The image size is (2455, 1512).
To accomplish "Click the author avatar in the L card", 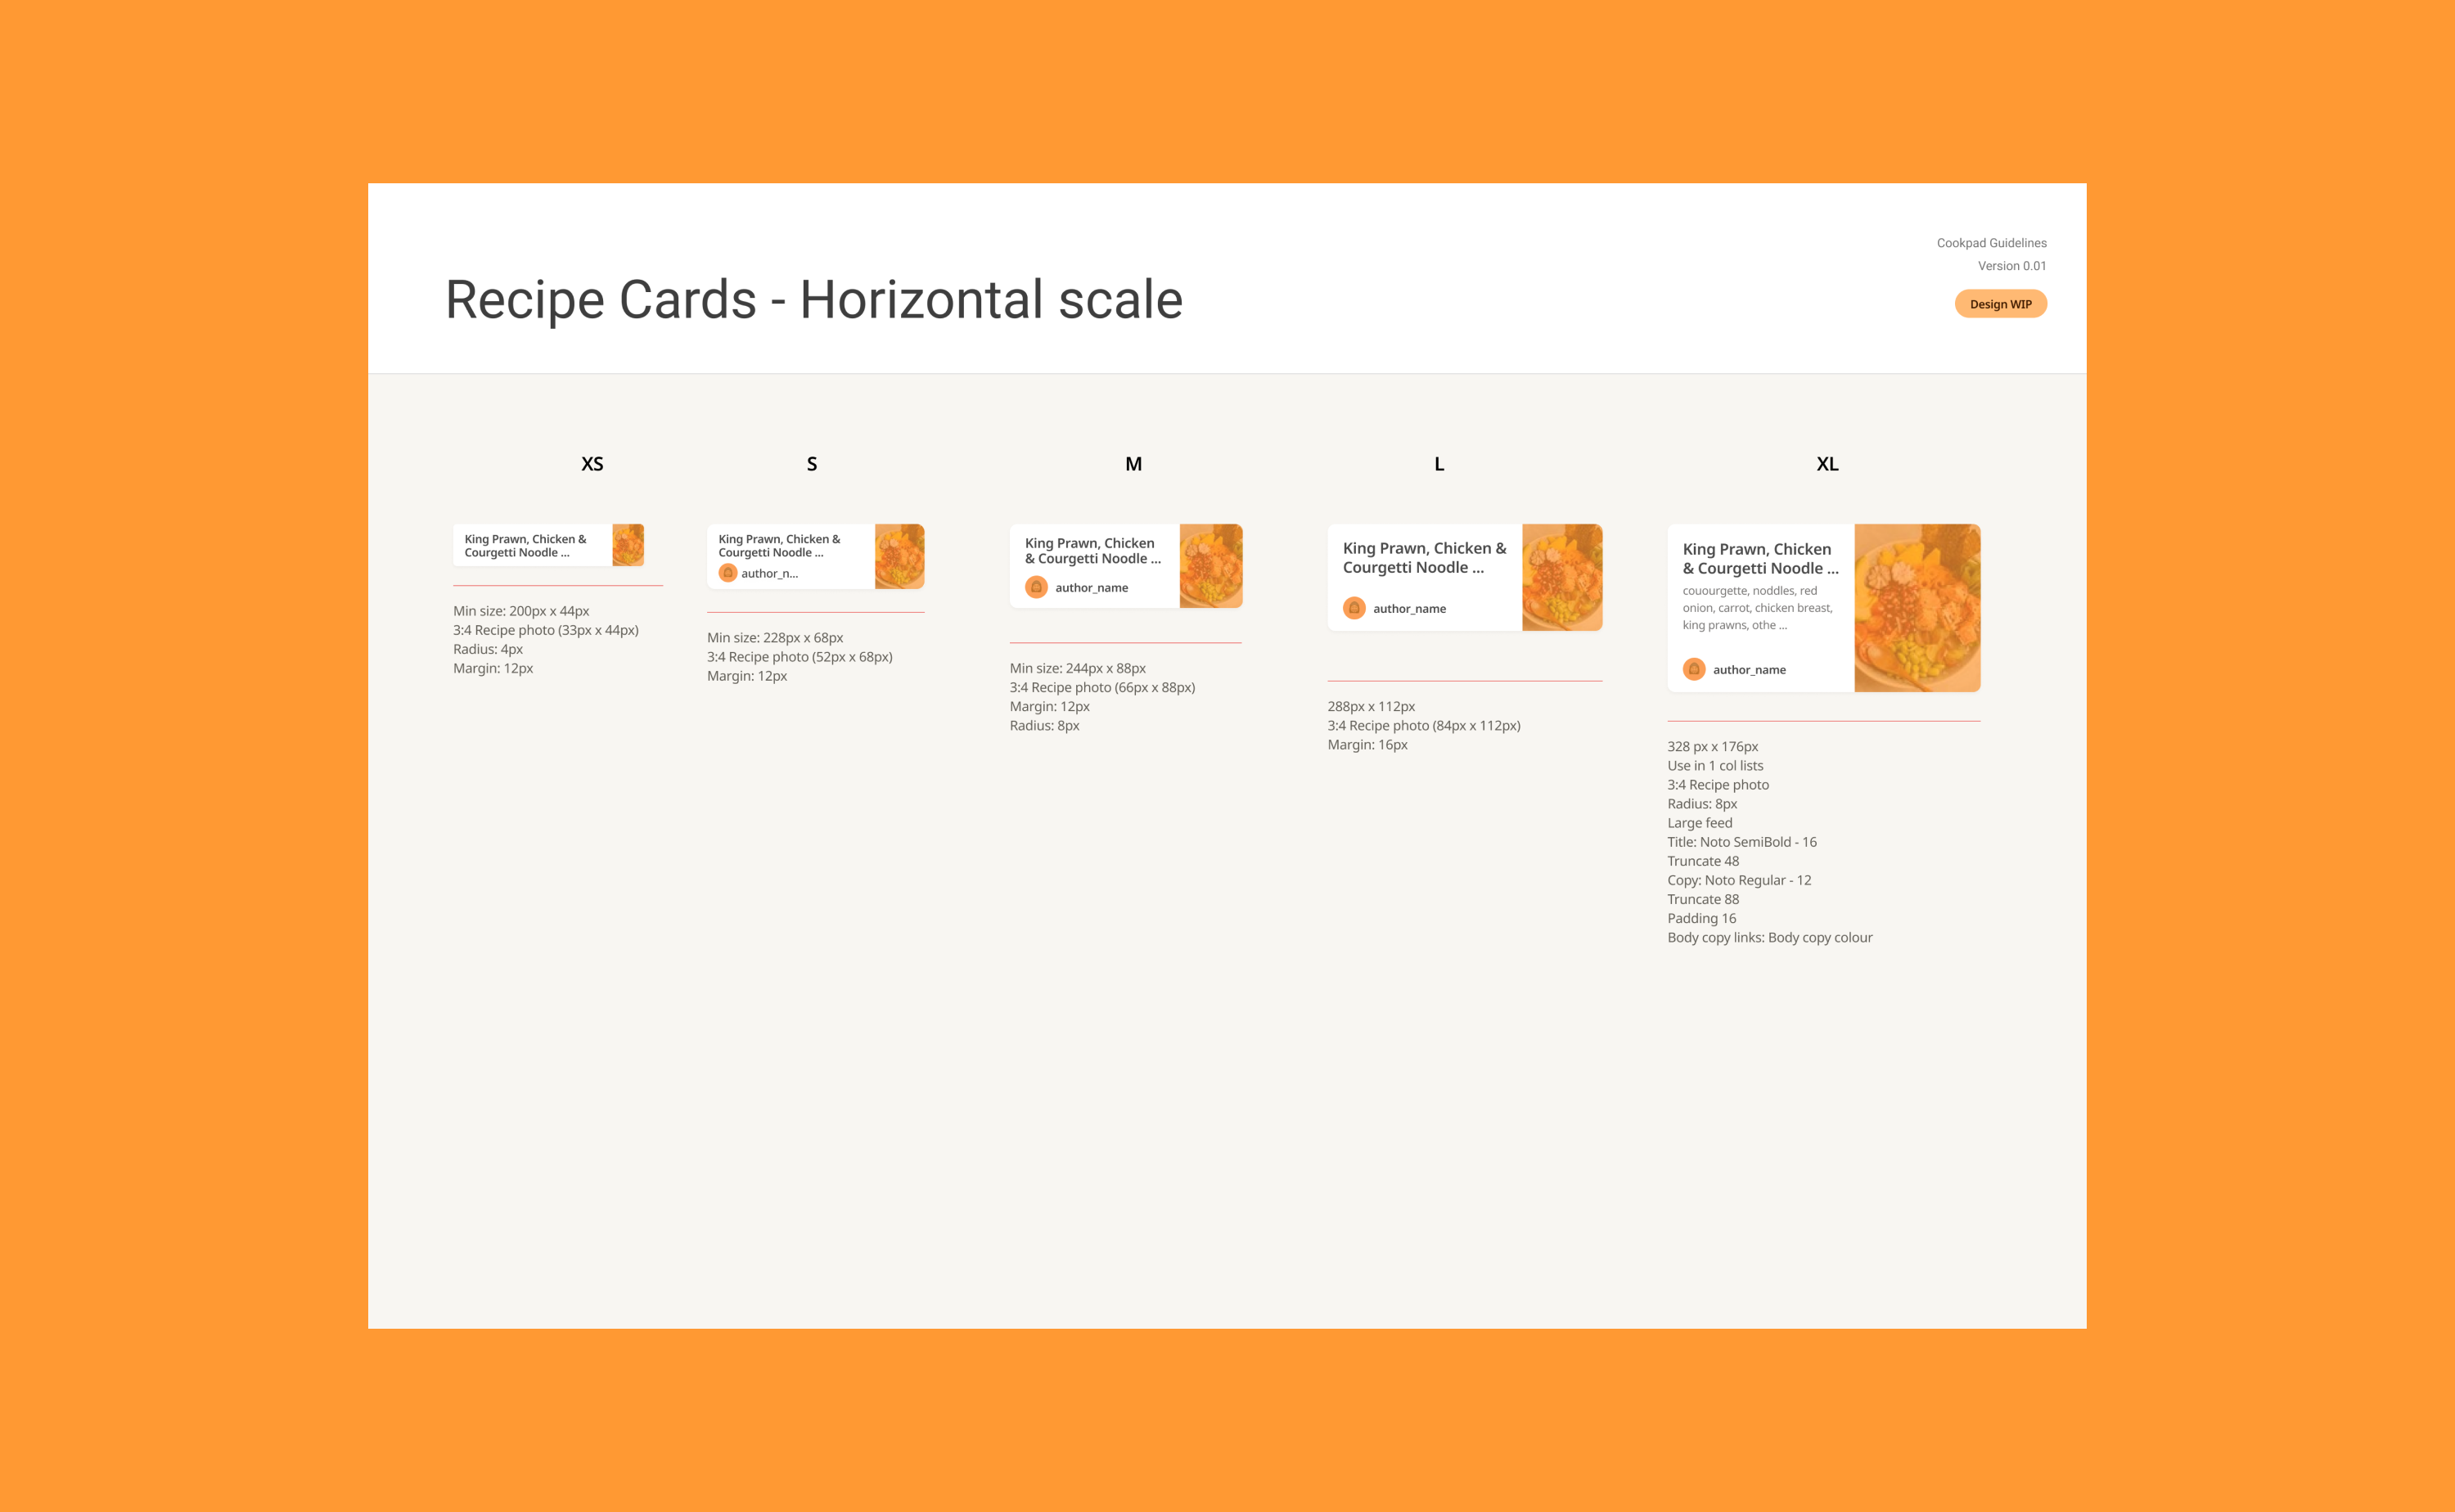I will pyautogui.click(x=1354, y=608).
